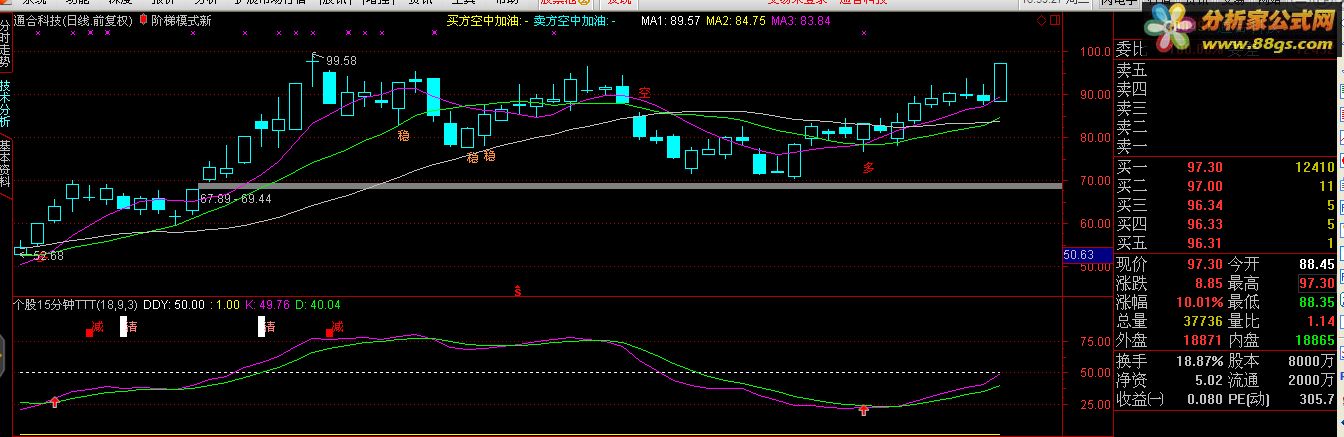Click the 稳 marker below the magenta MA peak
The image size is (1344, 437).
[x=404, y=134]
